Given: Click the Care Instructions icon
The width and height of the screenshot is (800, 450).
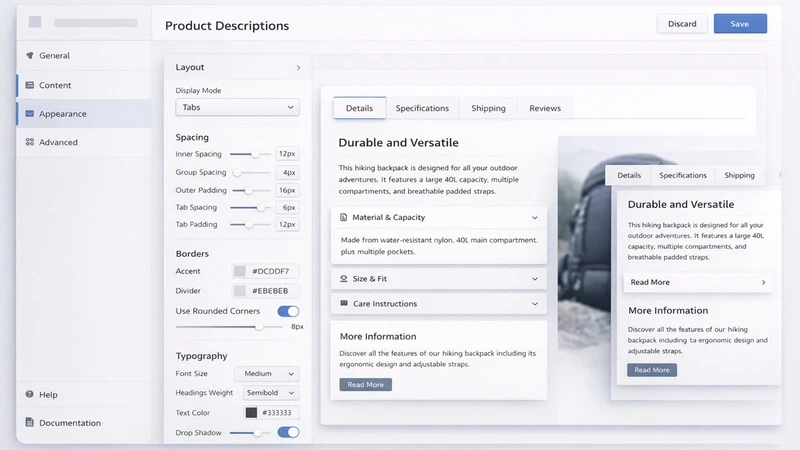Looking at the screenshot, I should 344,303.
